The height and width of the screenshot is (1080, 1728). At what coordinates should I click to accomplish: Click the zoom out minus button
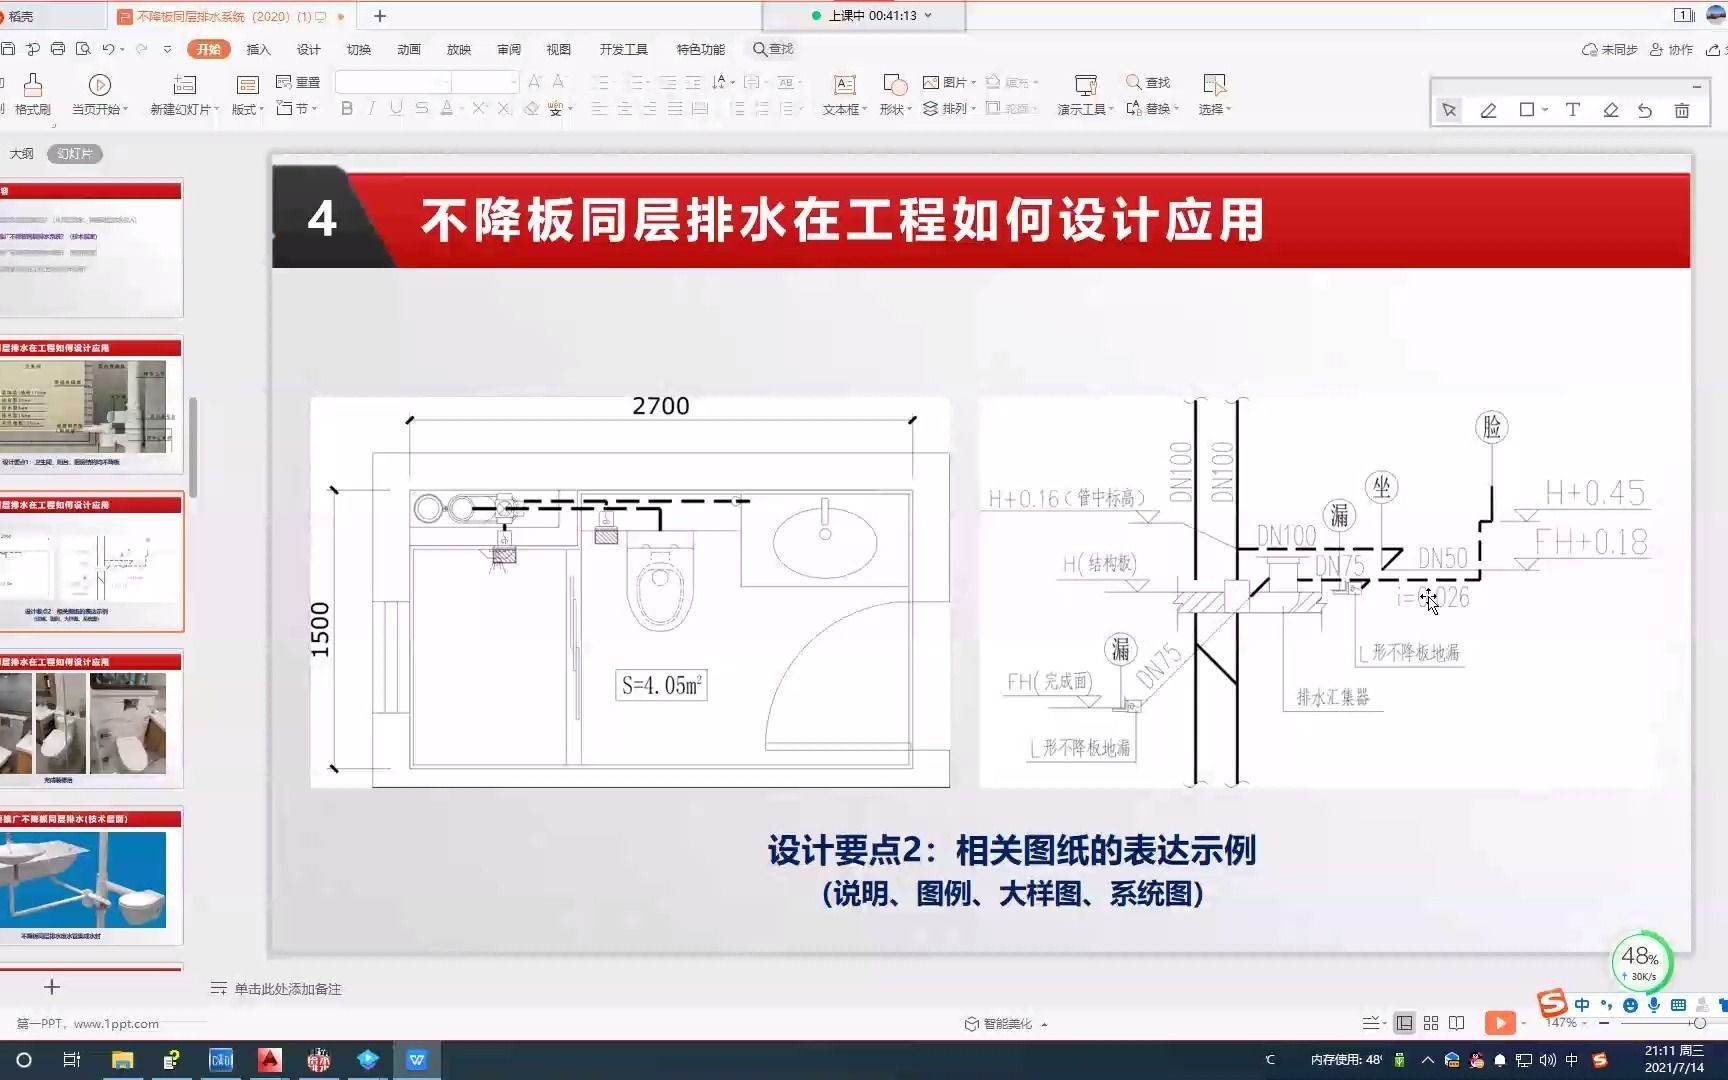1604,1023
